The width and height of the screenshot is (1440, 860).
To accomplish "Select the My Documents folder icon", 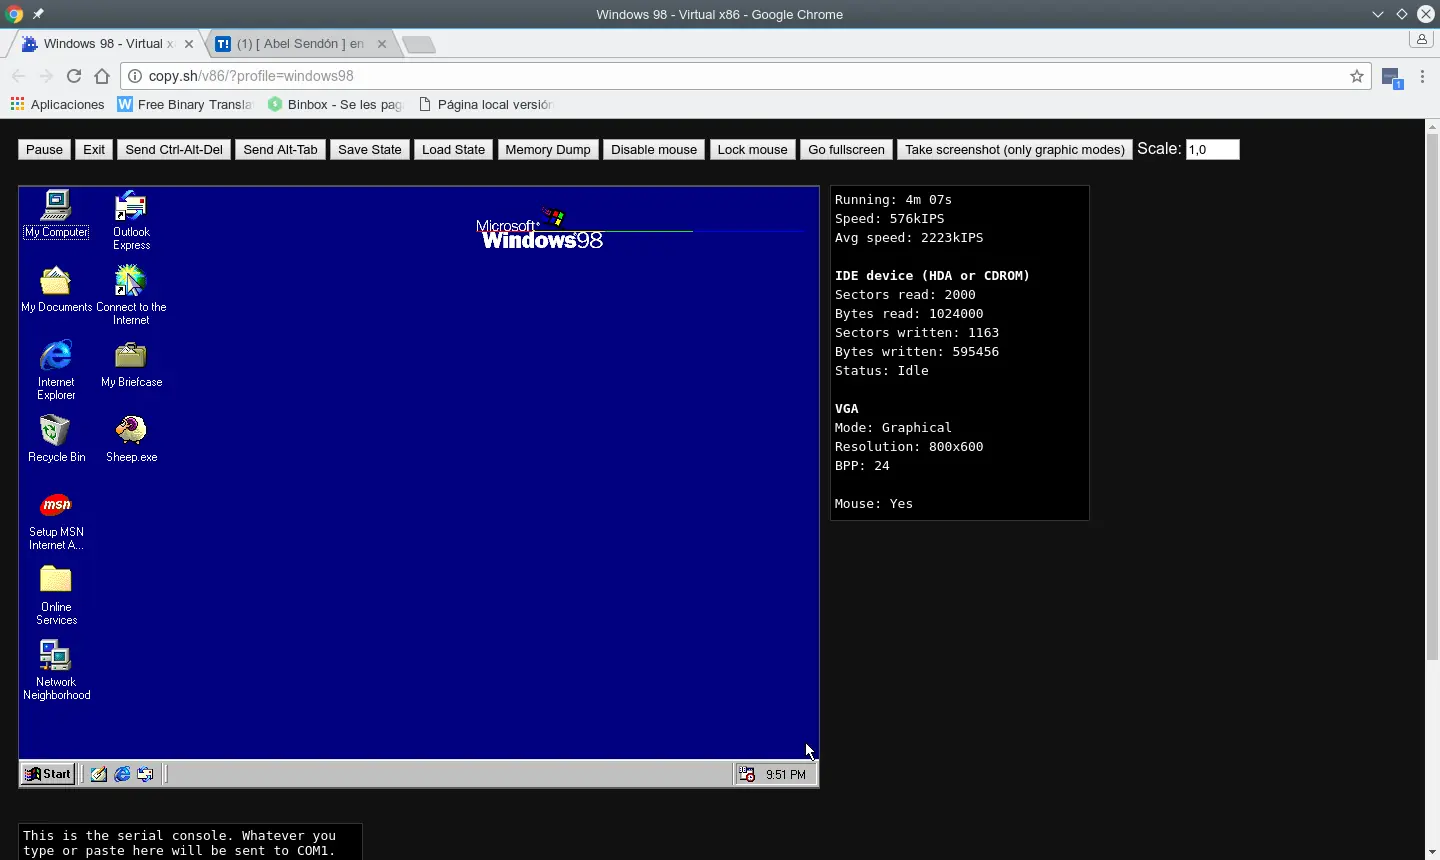I will tap(56, 289).
